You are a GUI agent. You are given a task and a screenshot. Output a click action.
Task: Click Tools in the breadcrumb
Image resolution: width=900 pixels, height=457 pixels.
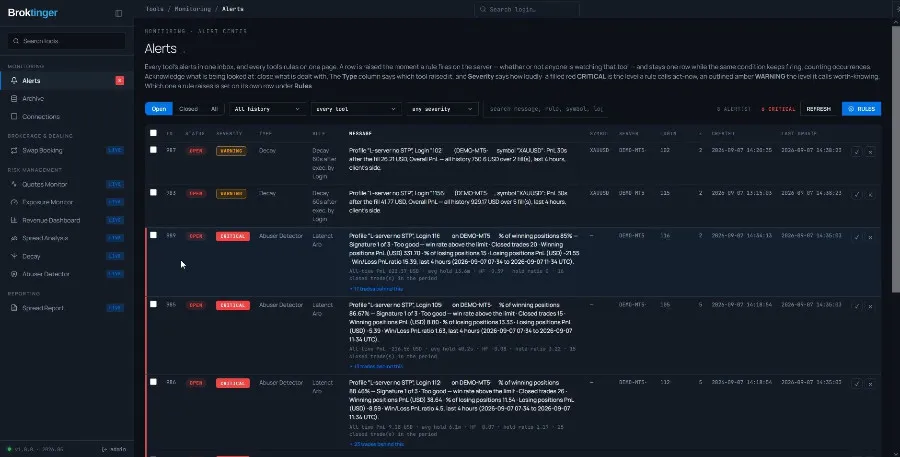pos(154,9)
